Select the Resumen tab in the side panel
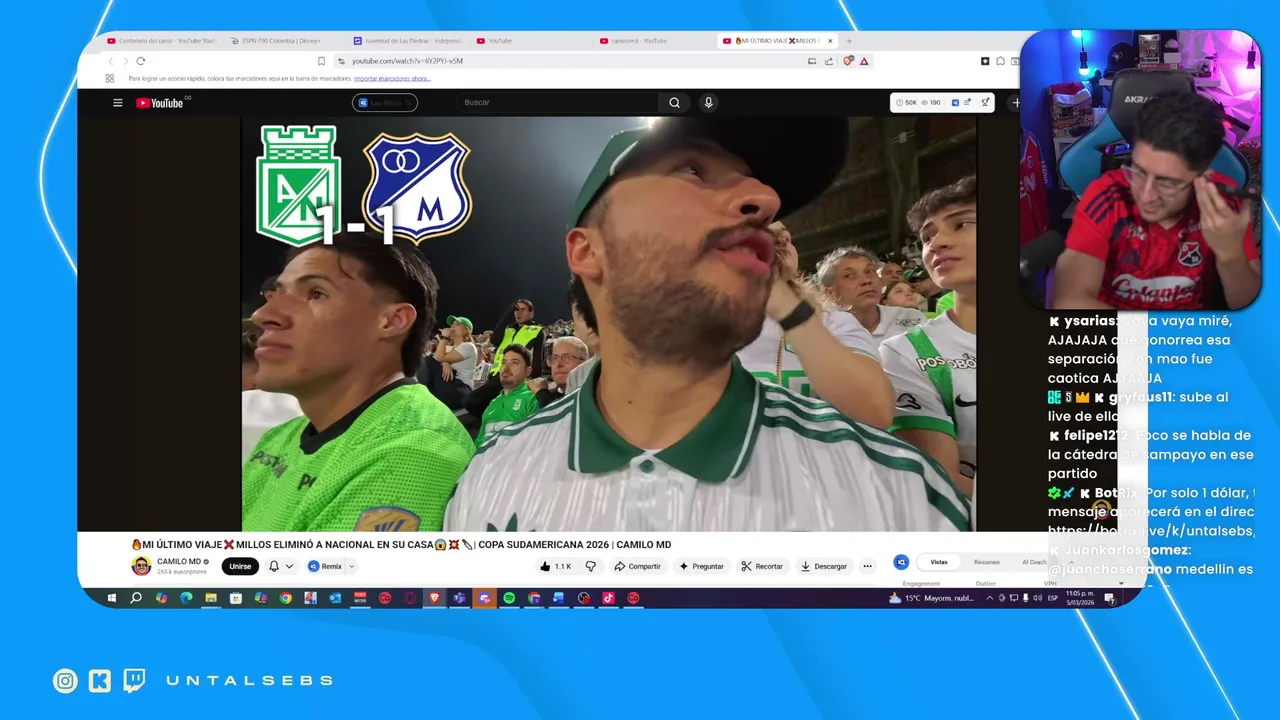 [986, 562]
